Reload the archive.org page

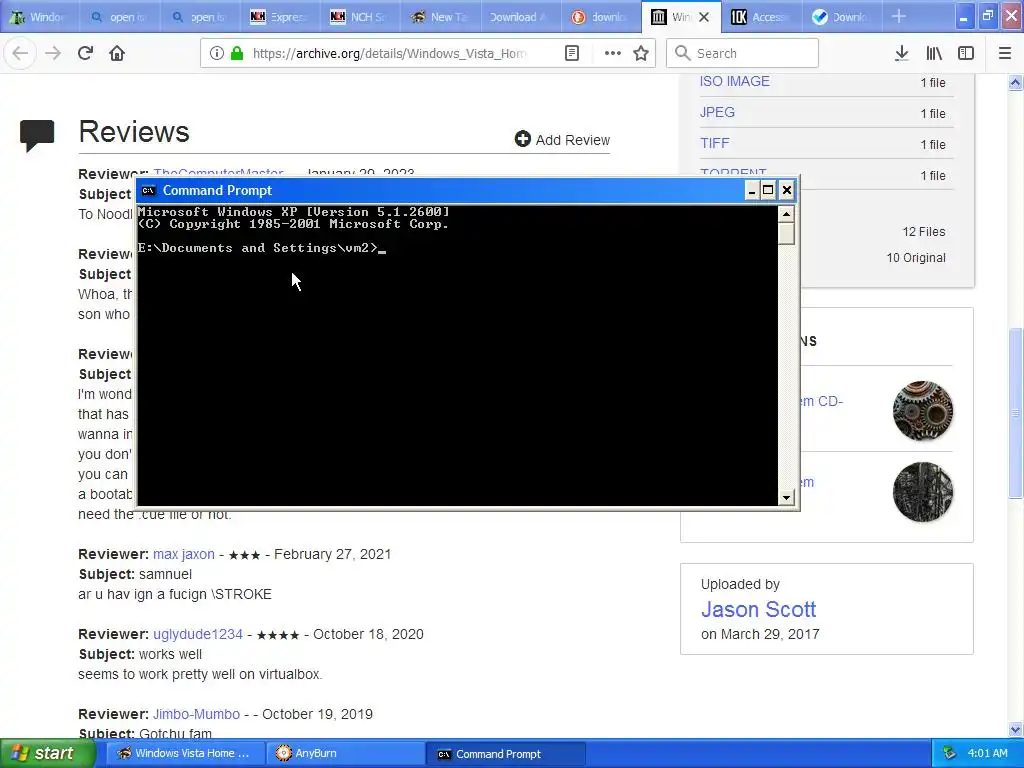click(x=86, y=54)
